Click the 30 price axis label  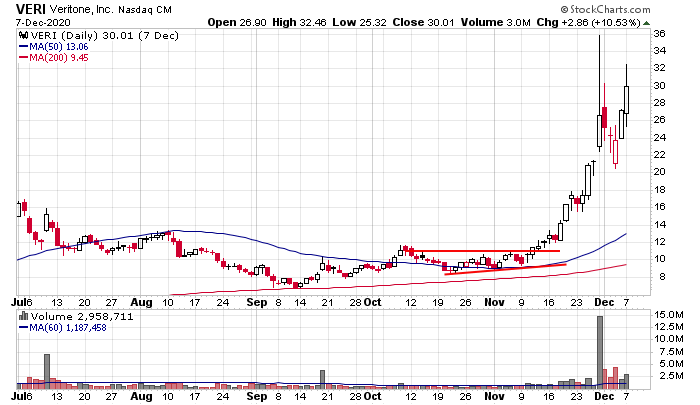tap(659, 85)
